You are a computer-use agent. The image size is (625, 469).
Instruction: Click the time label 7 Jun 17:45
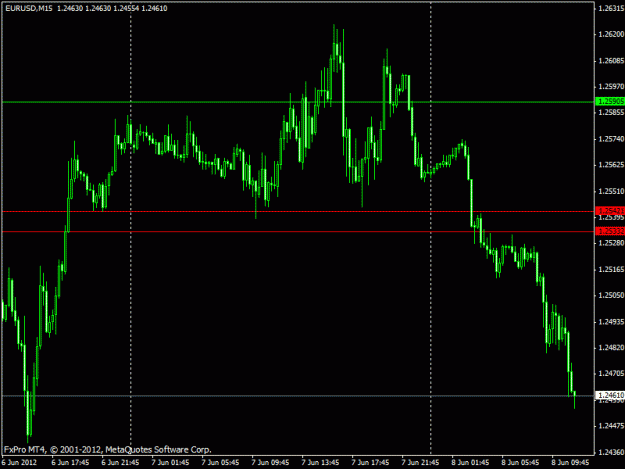(370, 462)
